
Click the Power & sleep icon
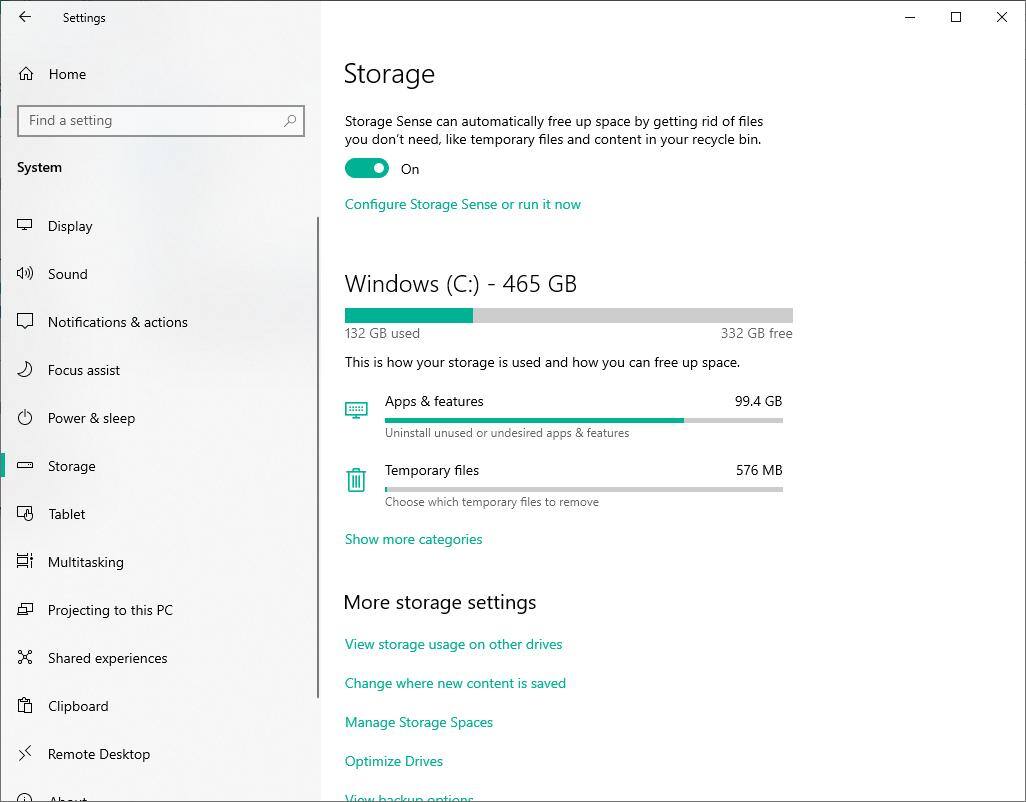[x=26, y=418]
